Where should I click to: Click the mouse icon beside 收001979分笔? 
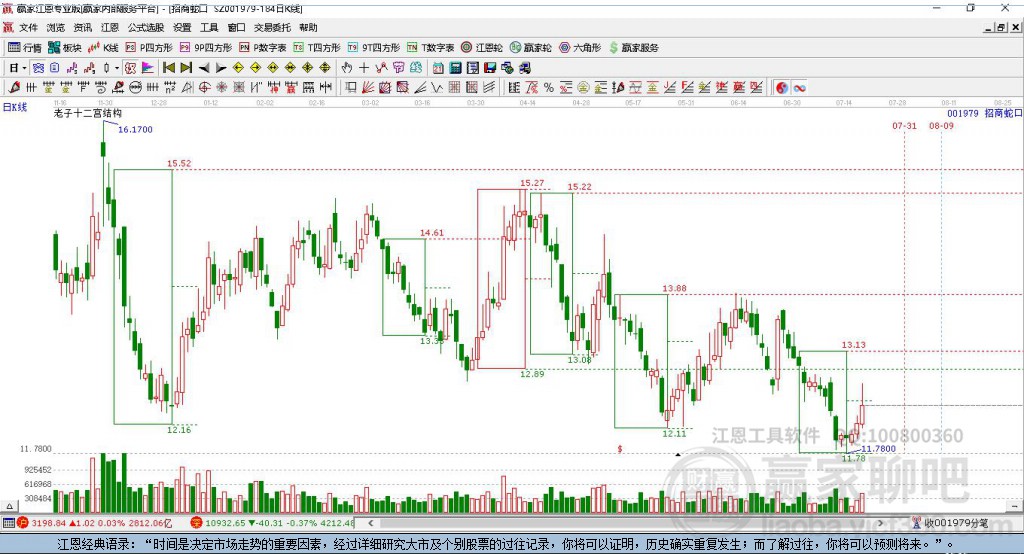click(x=917, y=523)
